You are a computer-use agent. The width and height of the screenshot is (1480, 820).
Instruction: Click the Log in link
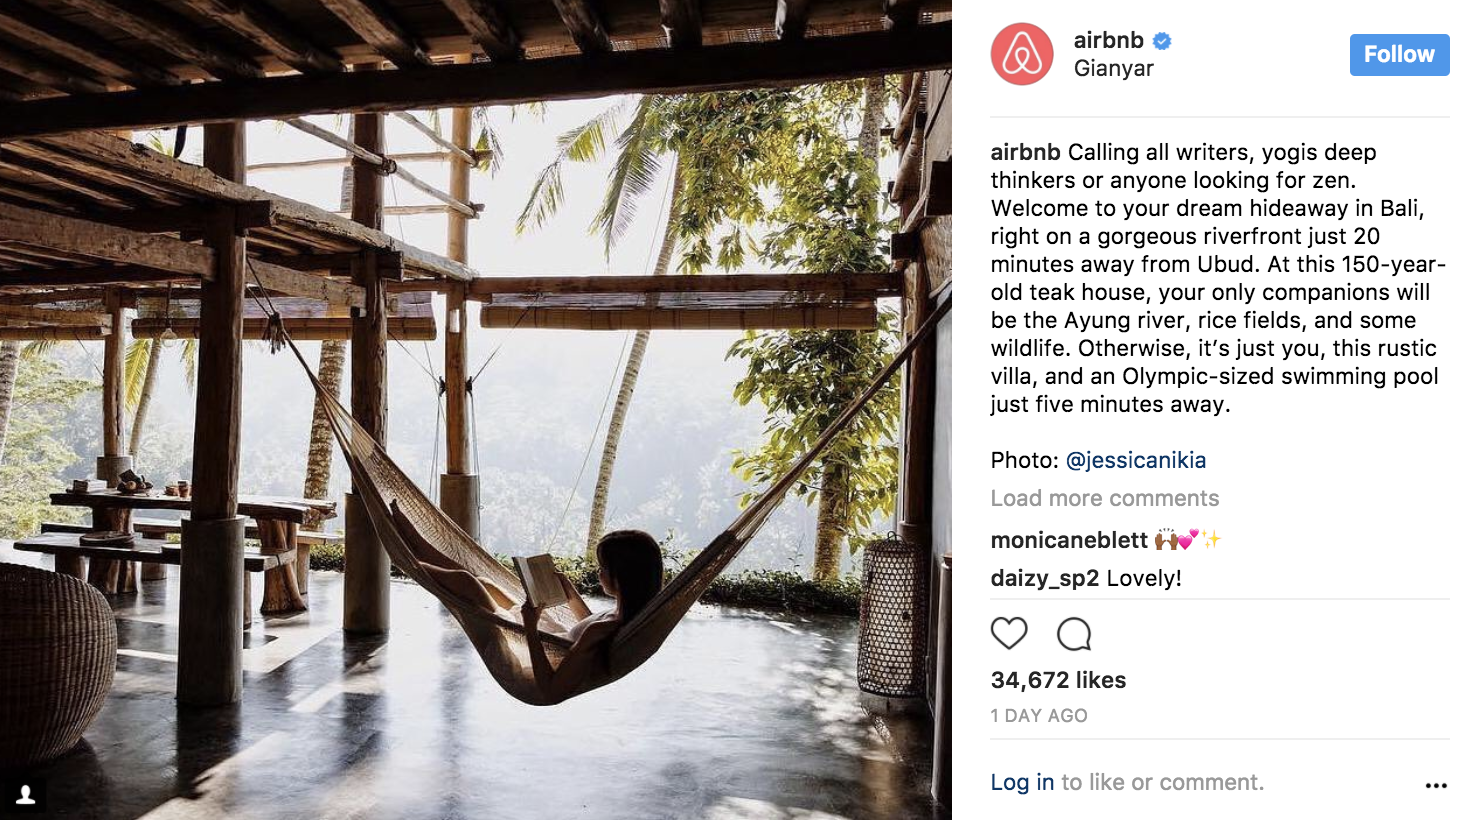pos(1022,782)
